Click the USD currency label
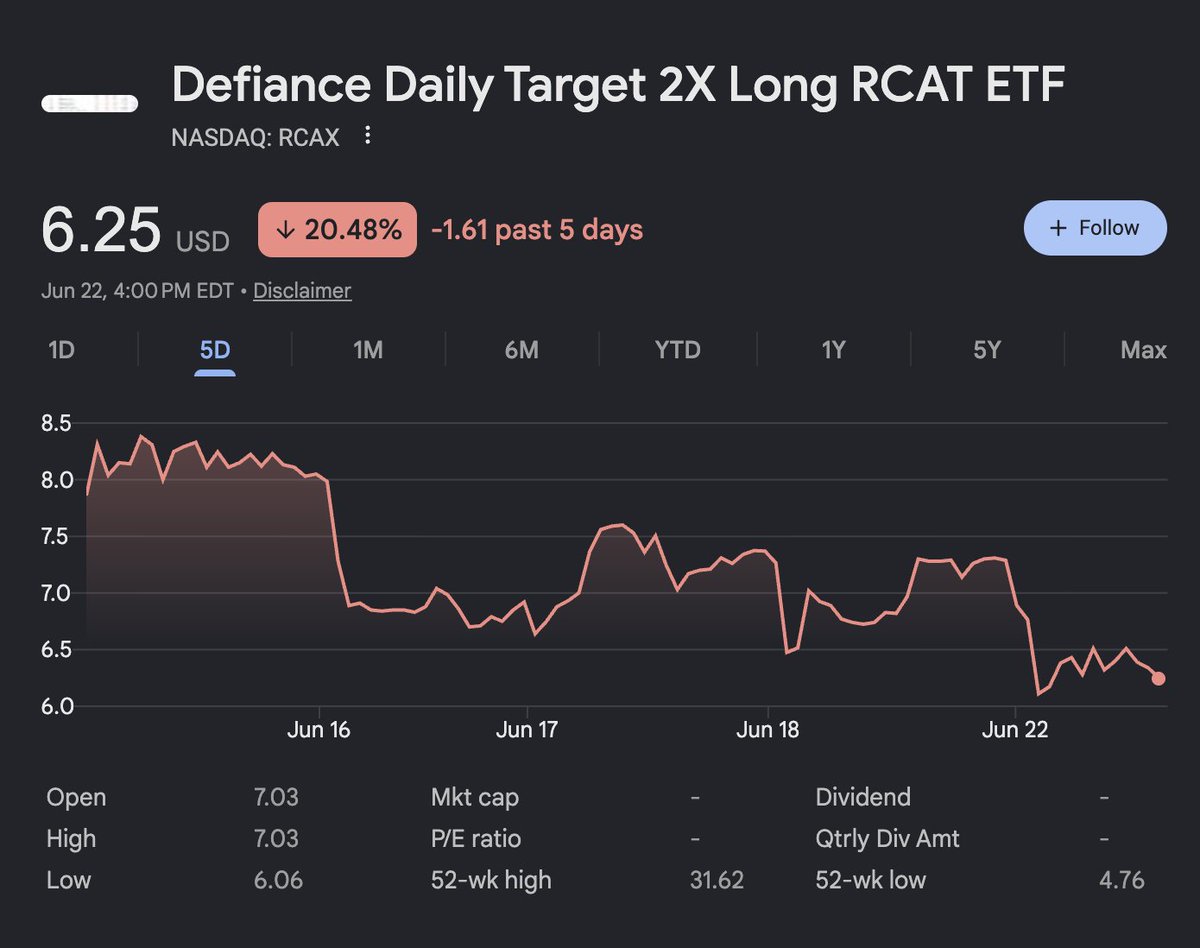 coord(203,242)
